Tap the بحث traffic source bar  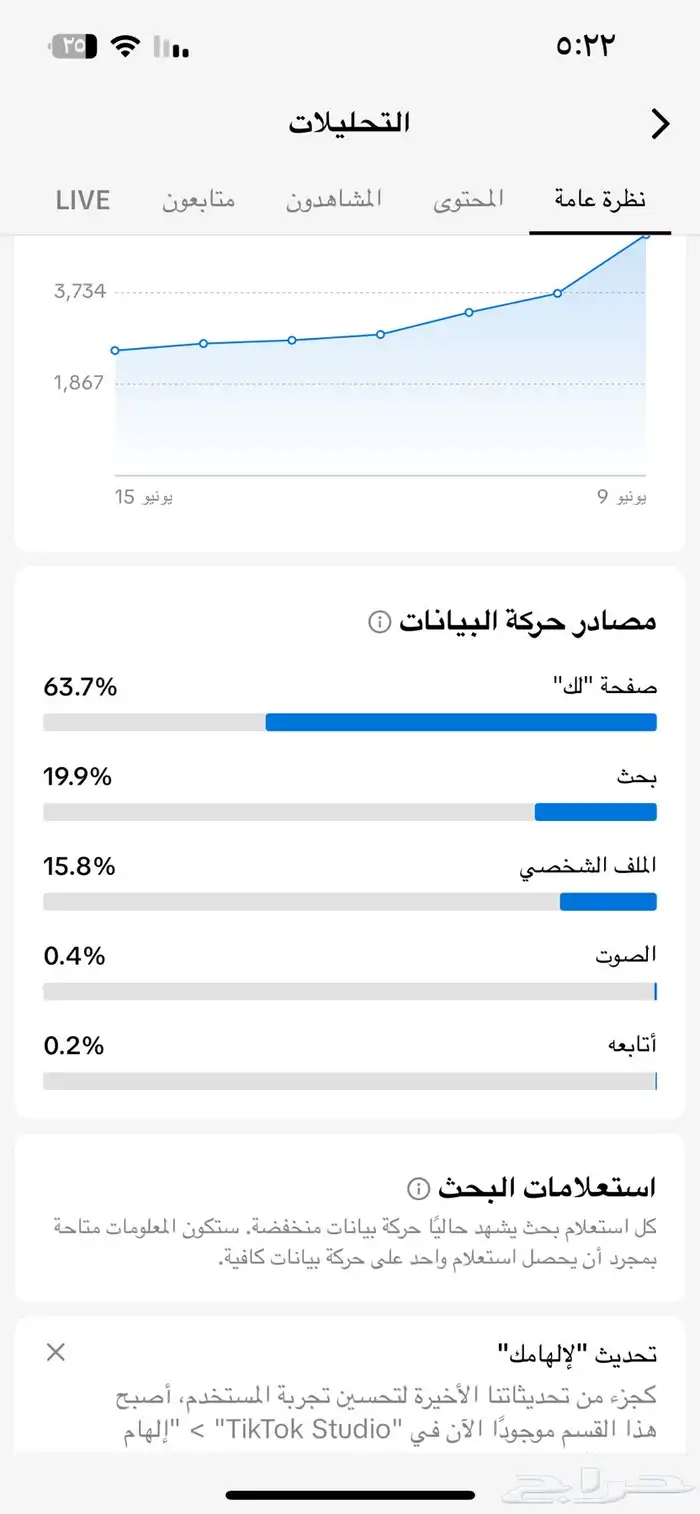350,811
